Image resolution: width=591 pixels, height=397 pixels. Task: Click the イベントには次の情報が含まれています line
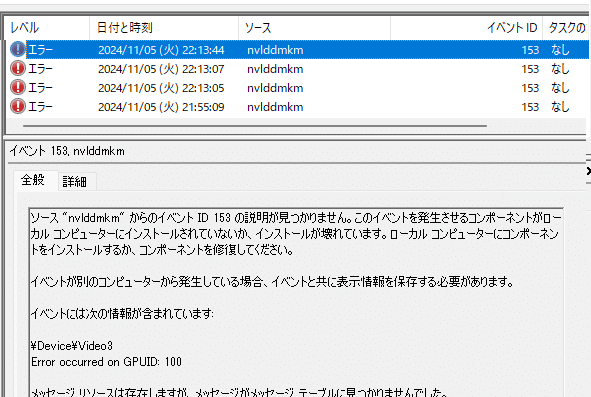point(122,314)
